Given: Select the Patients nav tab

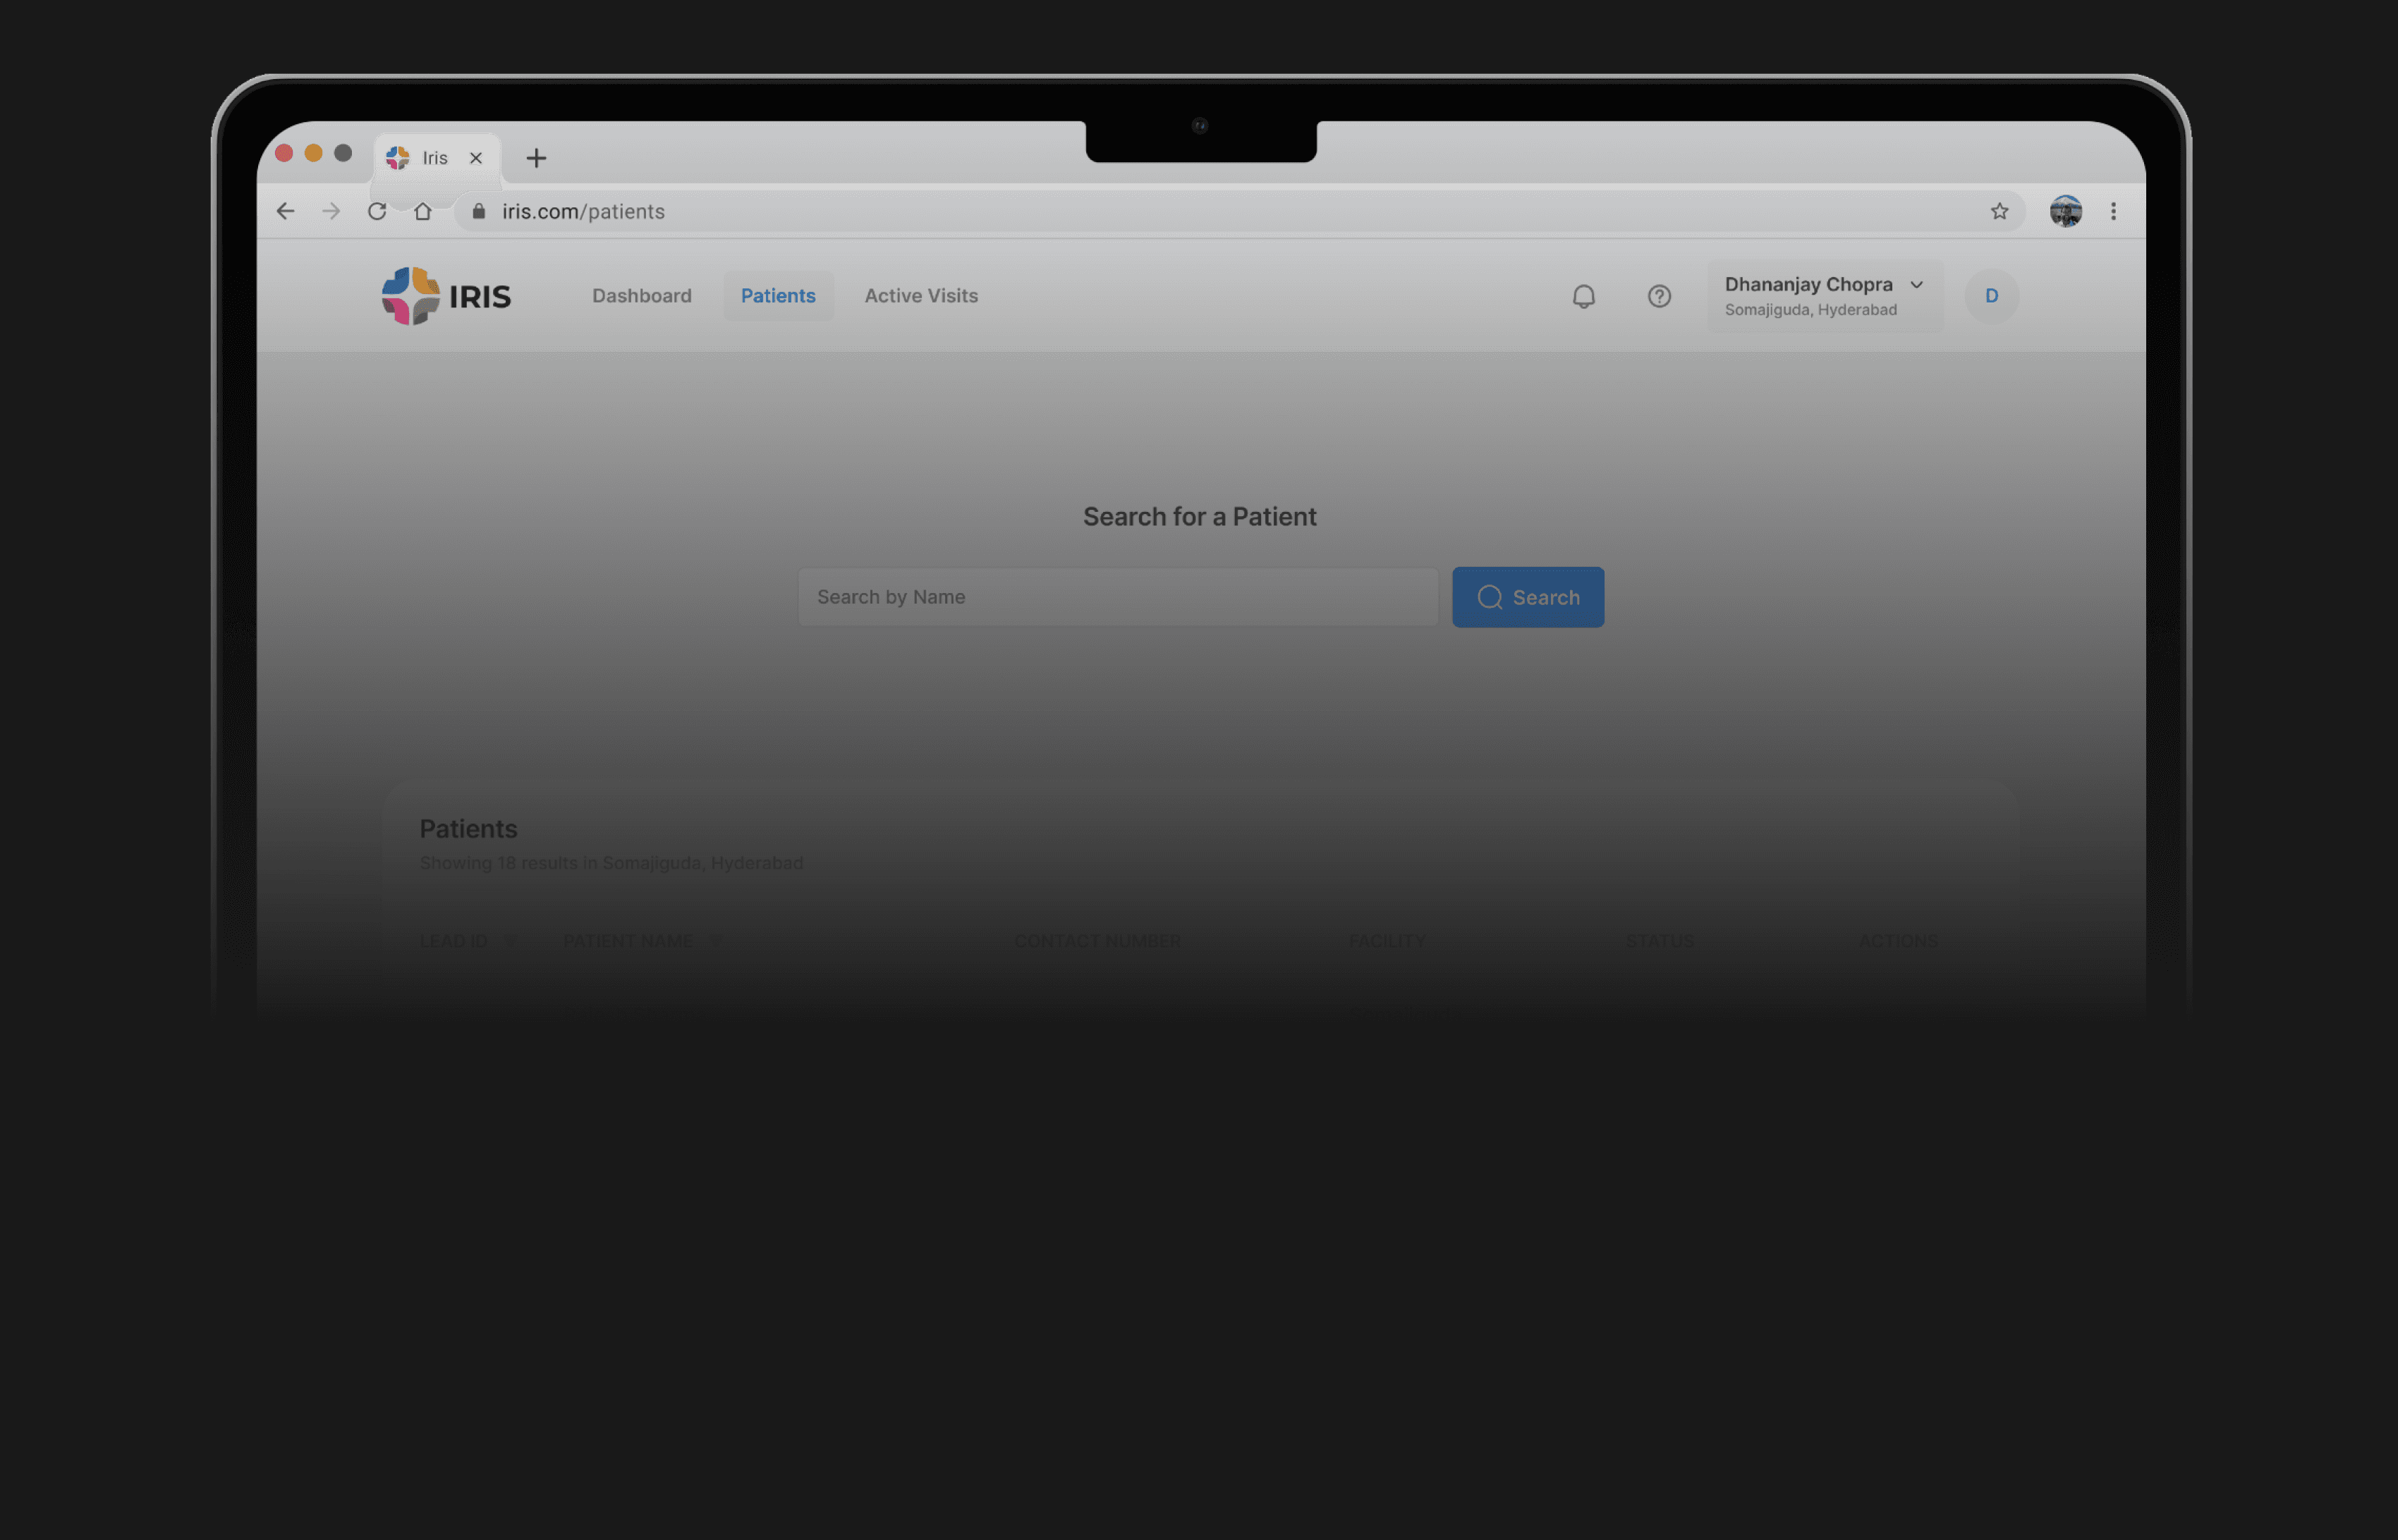Looking at the screenshot, I should [x=778, y=296].
